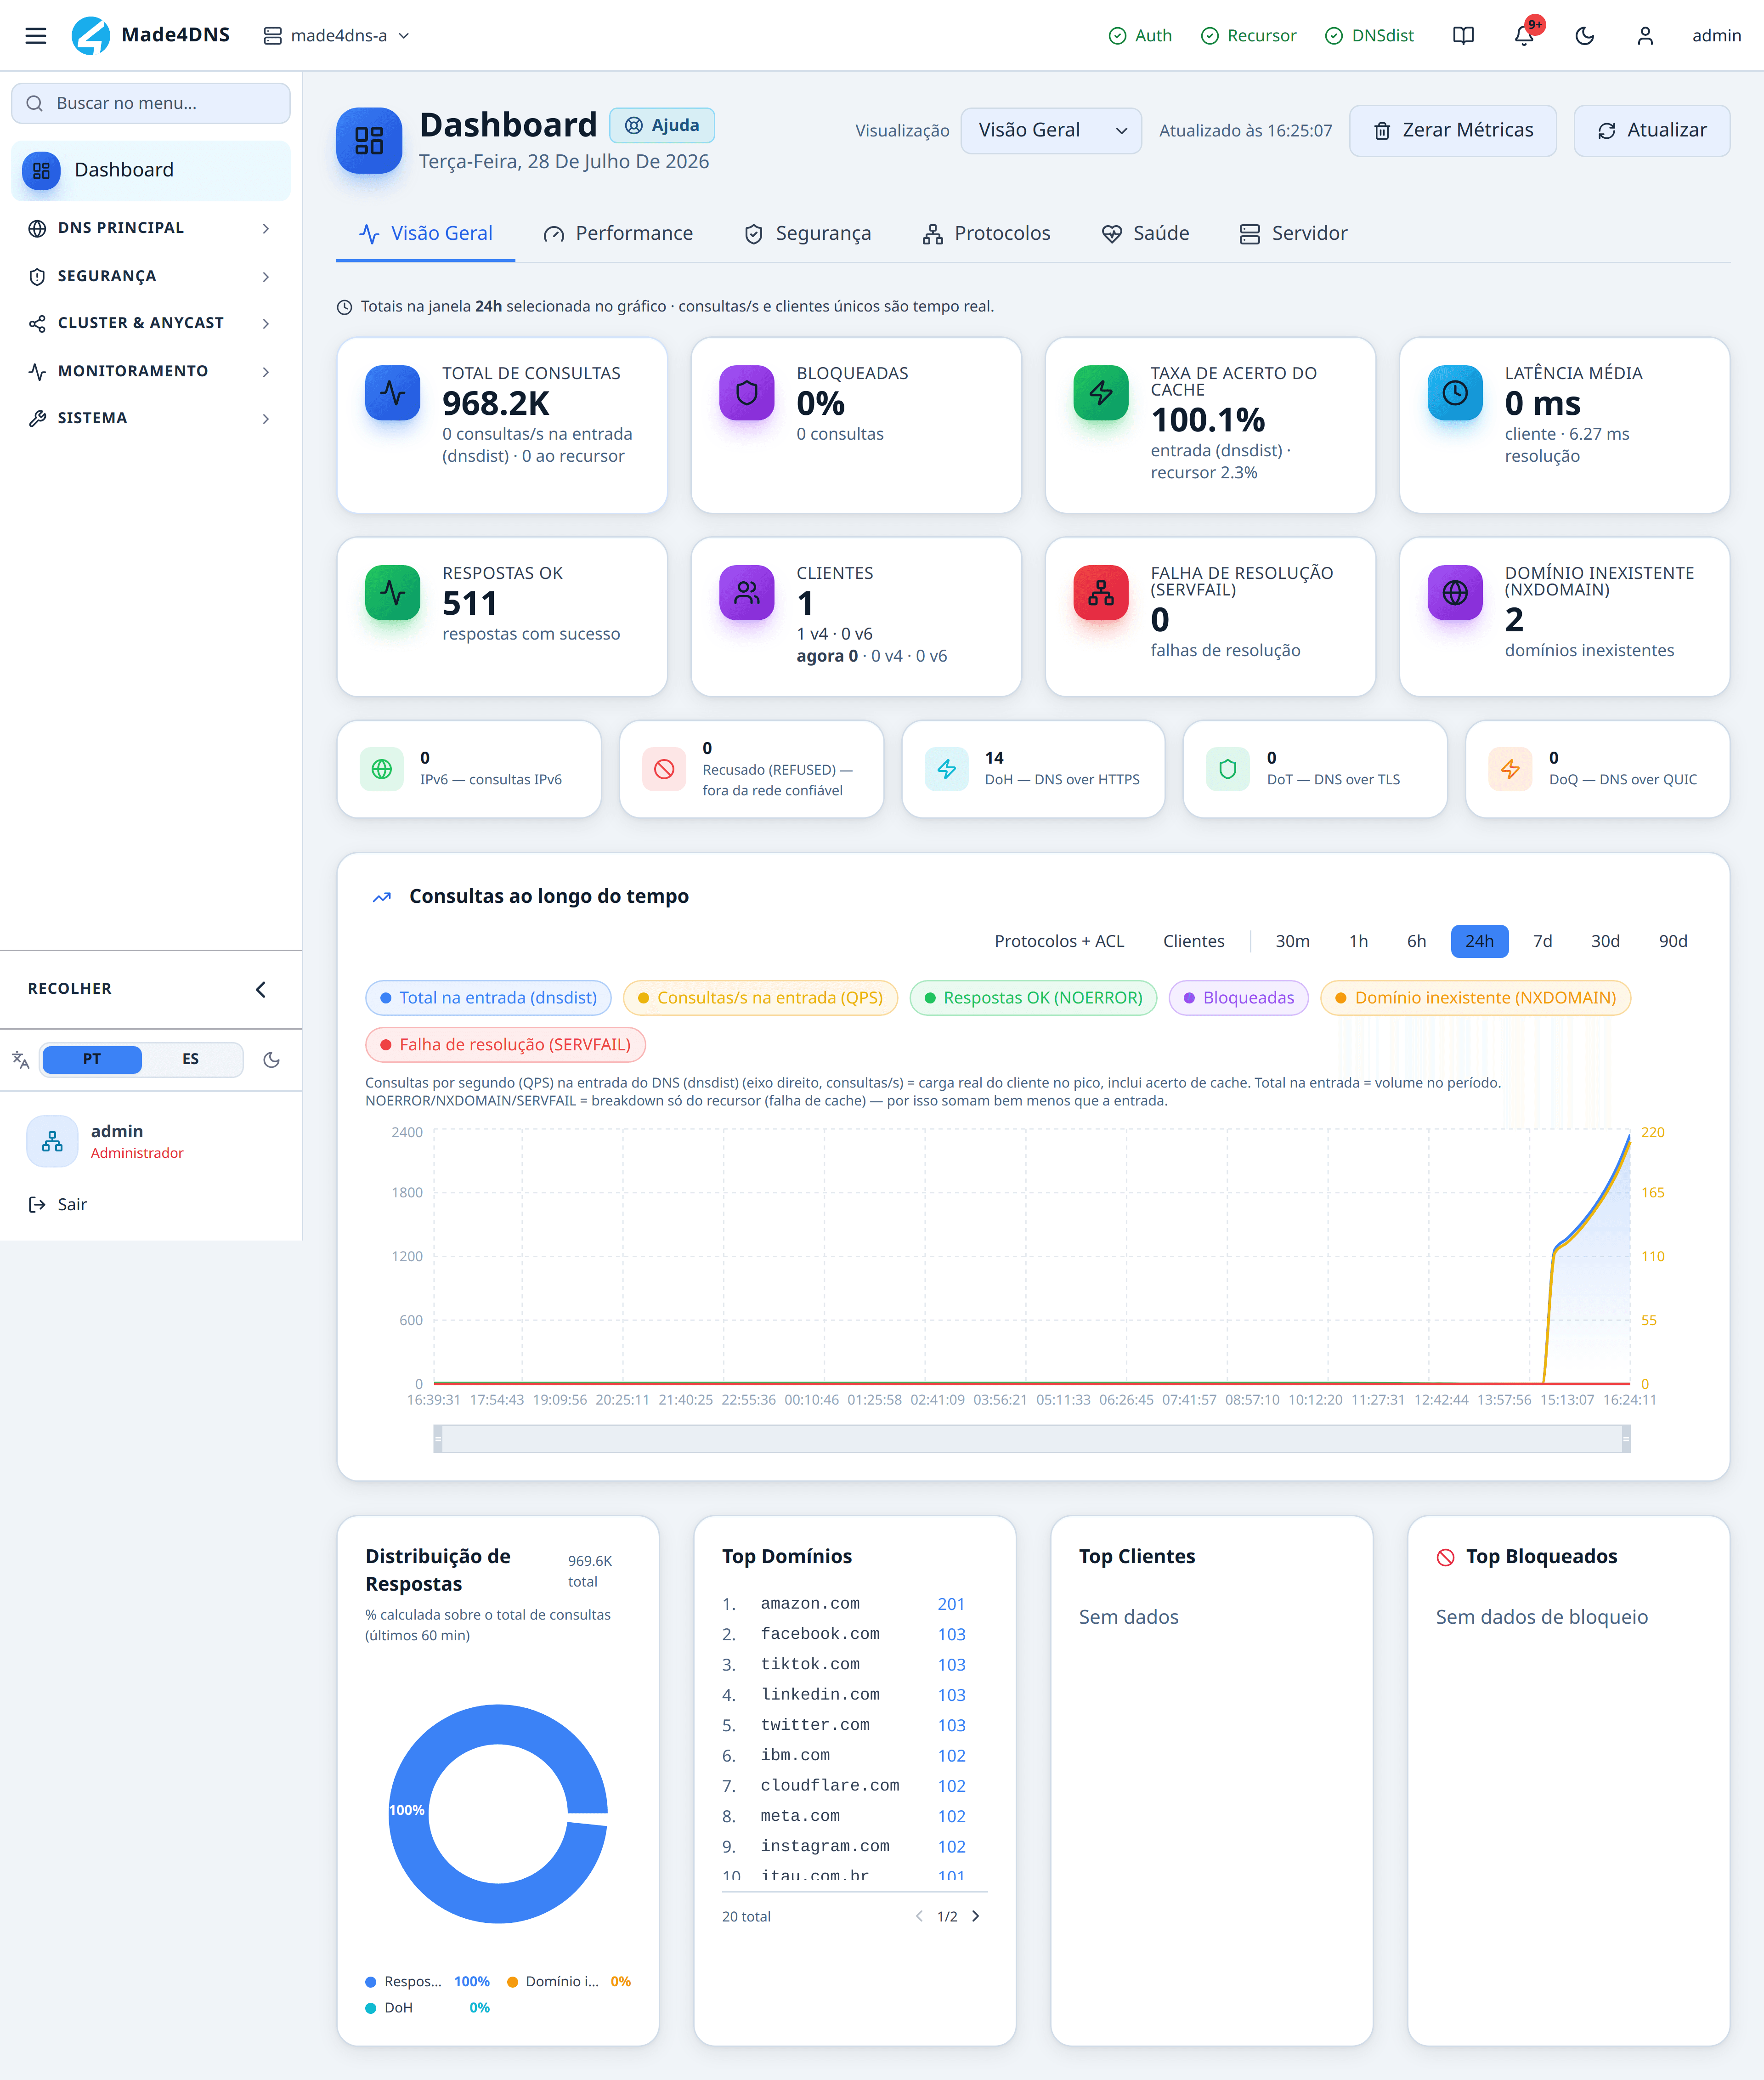The height and width of the screenshot is (2080, 1764).
Task: Switch to the Segurança tab
Action: [x=808, y=234]
